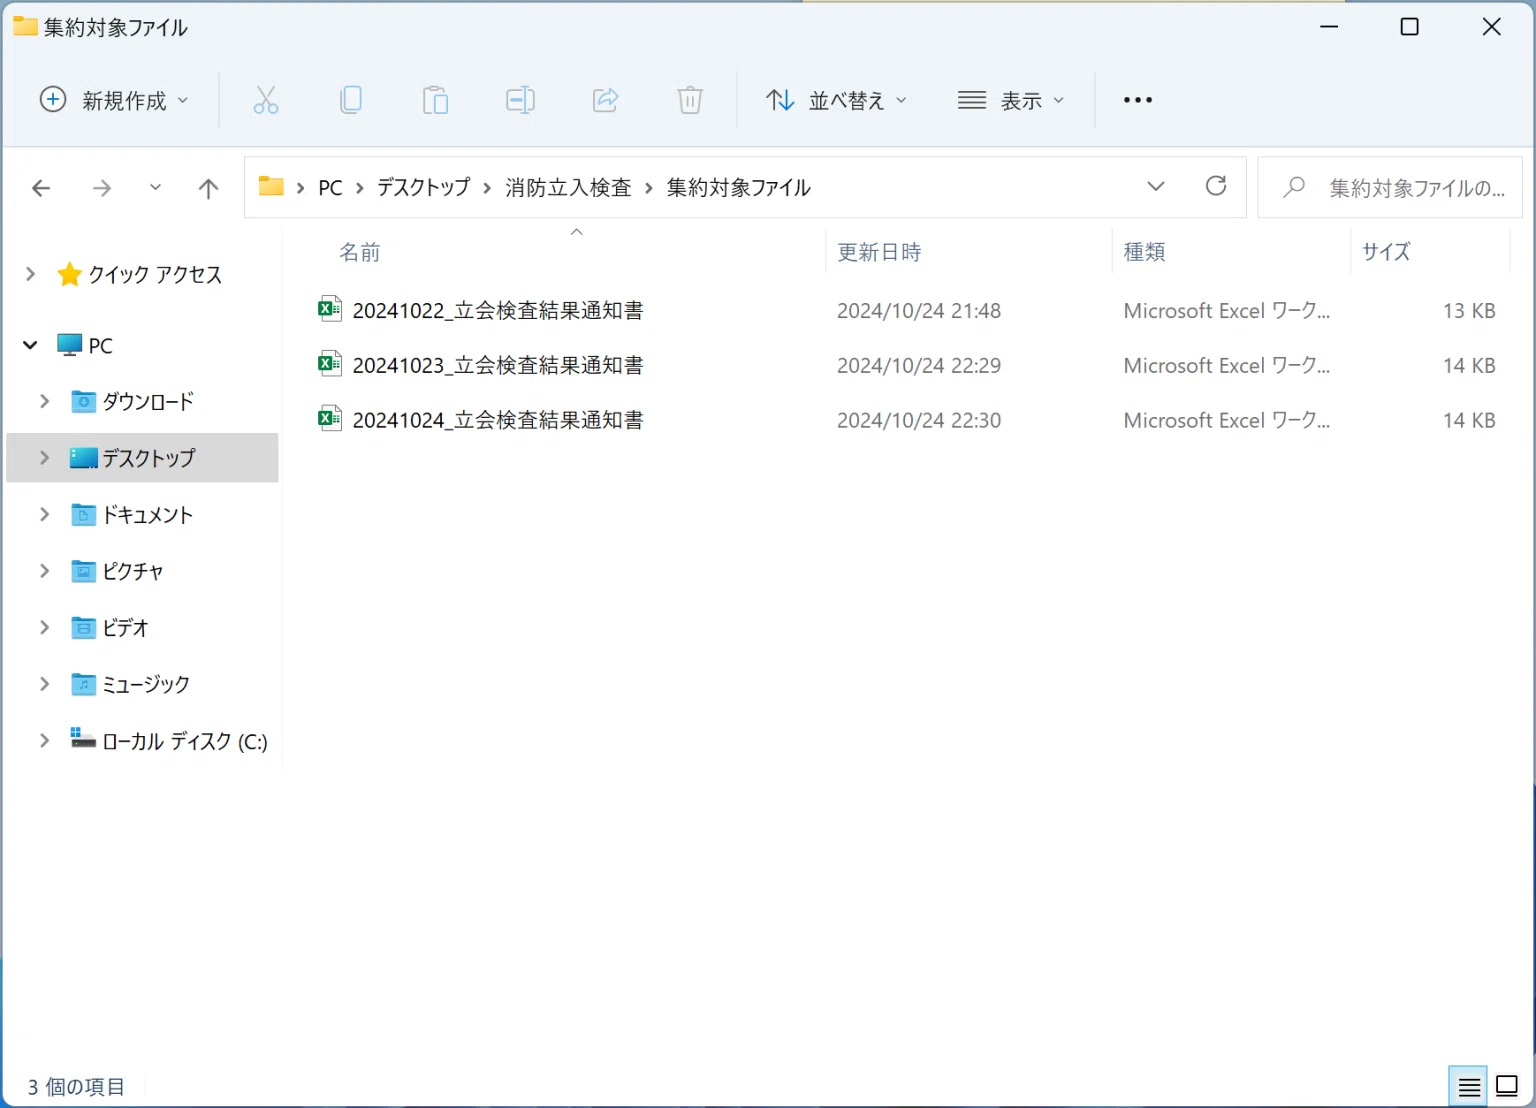1536x1108 pixels.
Task: Select PC in the navigation pane
Action: coord(100,346)
